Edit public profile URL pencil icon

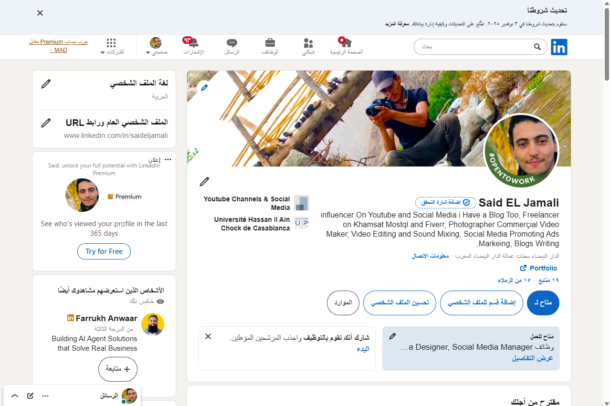[46, 123]
